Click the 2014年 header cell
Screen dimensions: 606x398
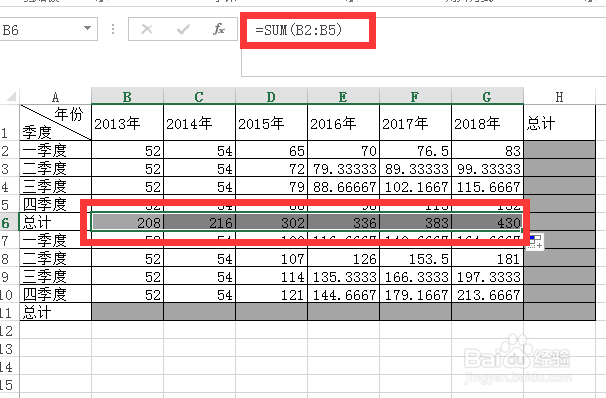tap(199, 122)
